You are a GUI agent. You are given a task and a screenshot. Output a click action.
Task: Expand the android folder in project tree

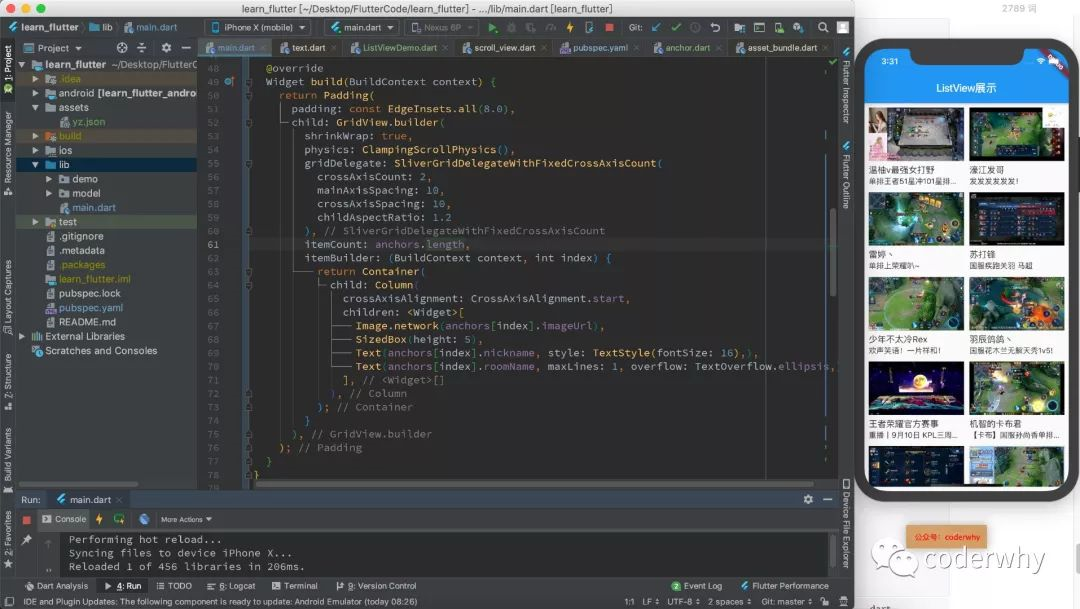pos(37,93)
